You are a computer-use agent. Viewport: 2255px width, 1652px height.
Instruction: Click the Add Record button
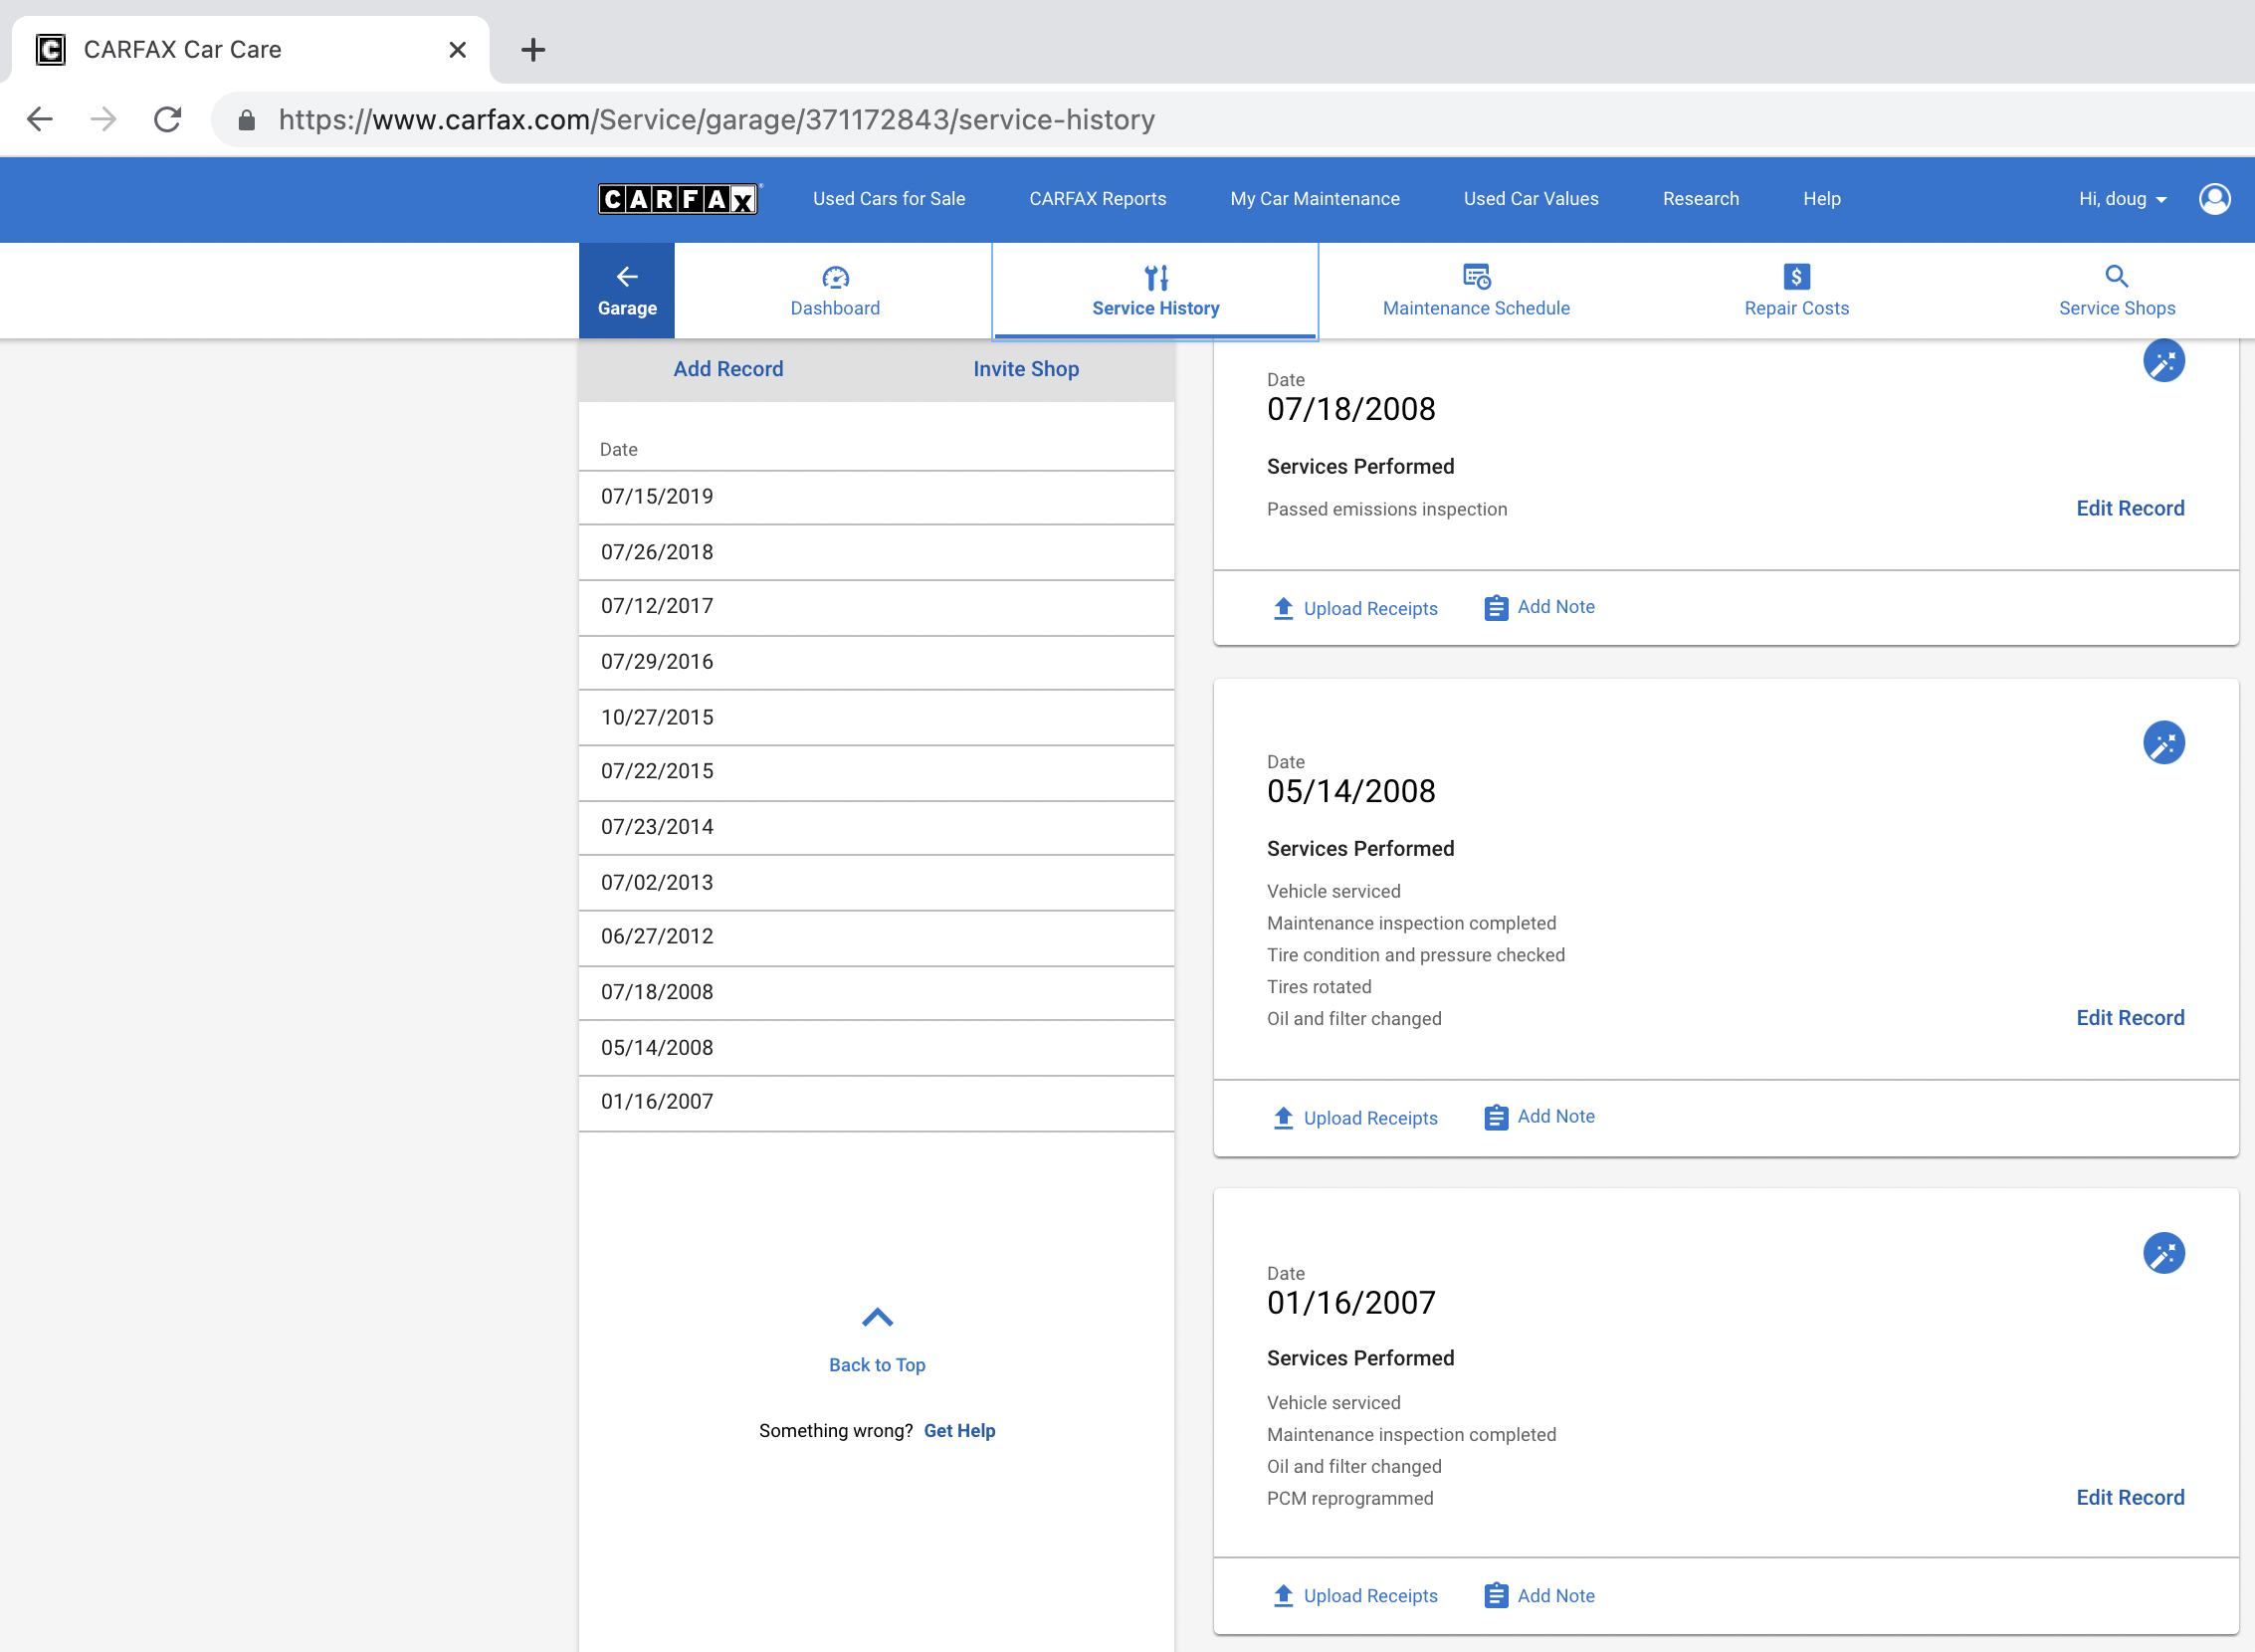click(x=728, y=369)
